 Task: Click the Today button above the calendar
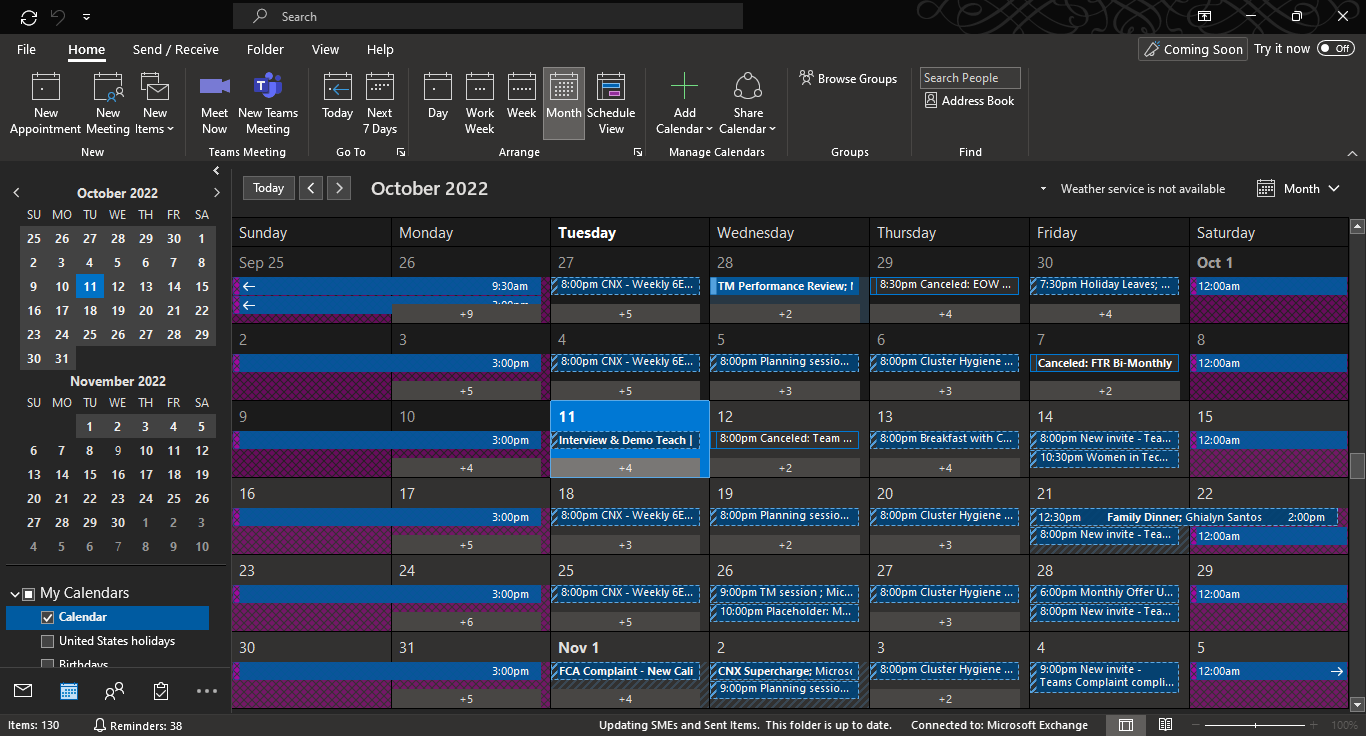pyautogui.click(x=268, y=188)
